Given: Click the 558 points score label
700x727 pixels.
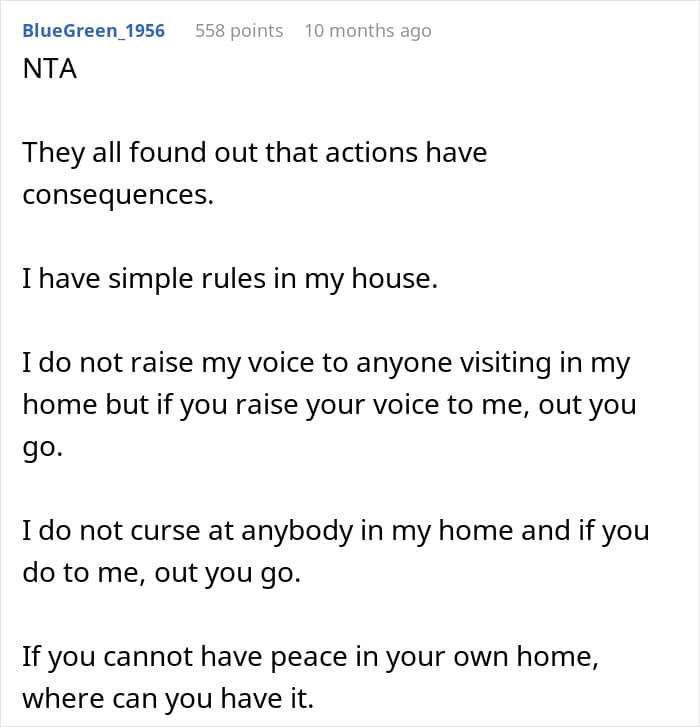Looking at the screenshot, I should pyautogui.click(x=239, y=31).
